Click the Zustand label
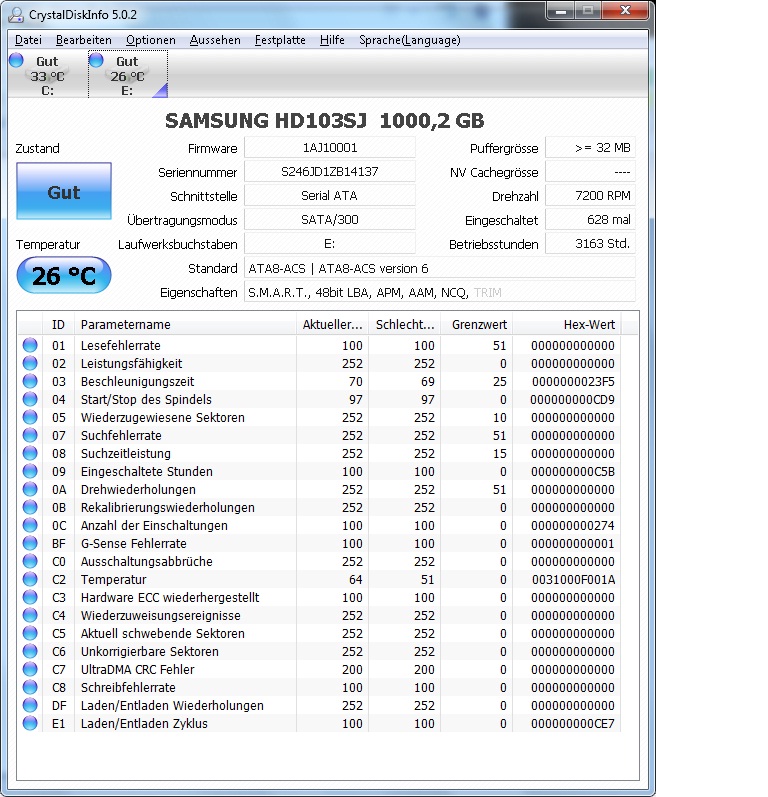 tap(38, 148)
